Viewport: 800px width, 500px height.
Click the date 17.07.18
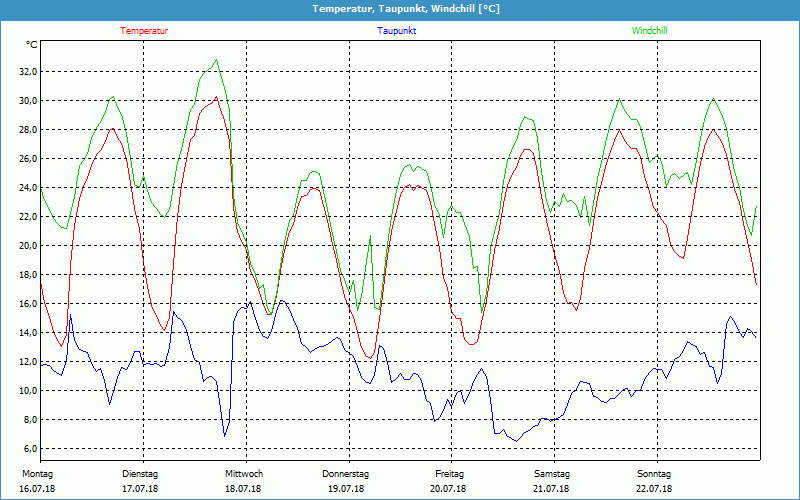point(140,489)
